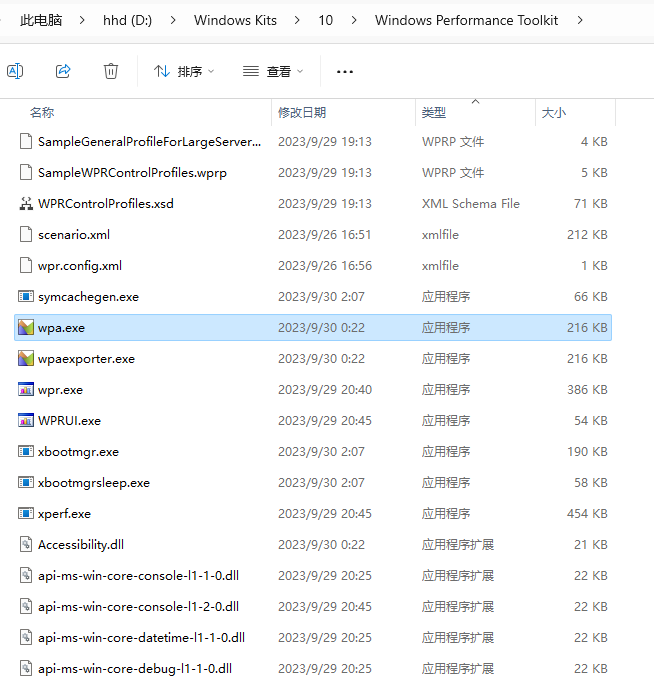Click the Rename toolbar icon

15,71
